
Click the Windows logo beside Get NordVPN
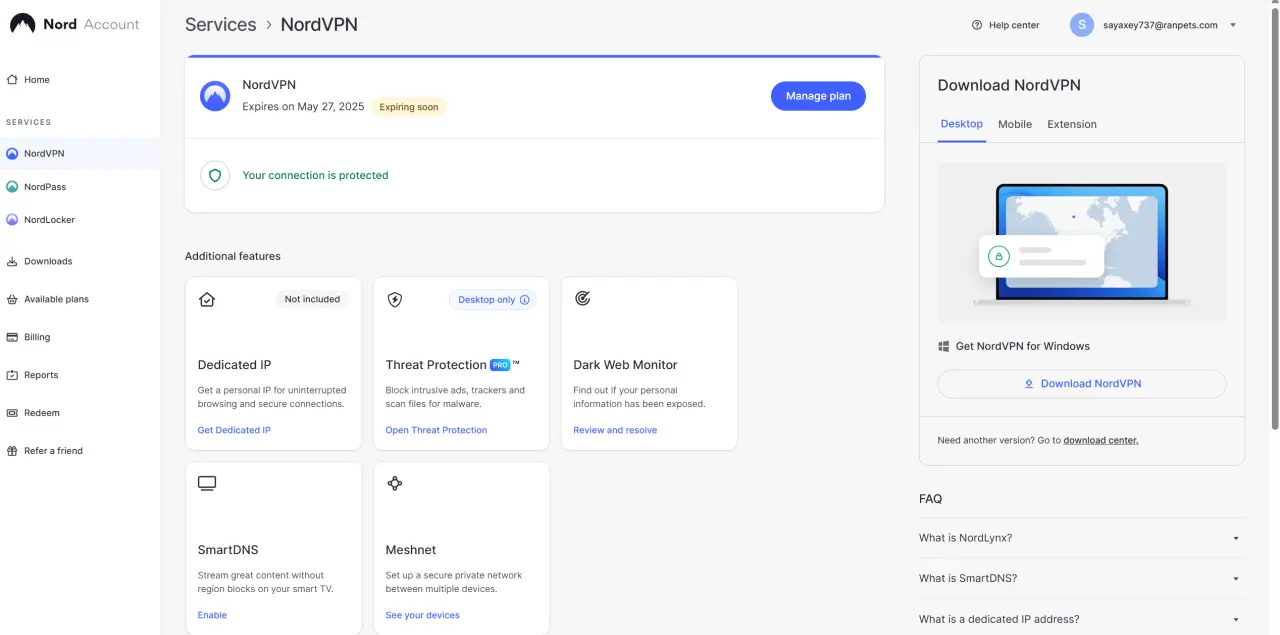click(943, 346)
